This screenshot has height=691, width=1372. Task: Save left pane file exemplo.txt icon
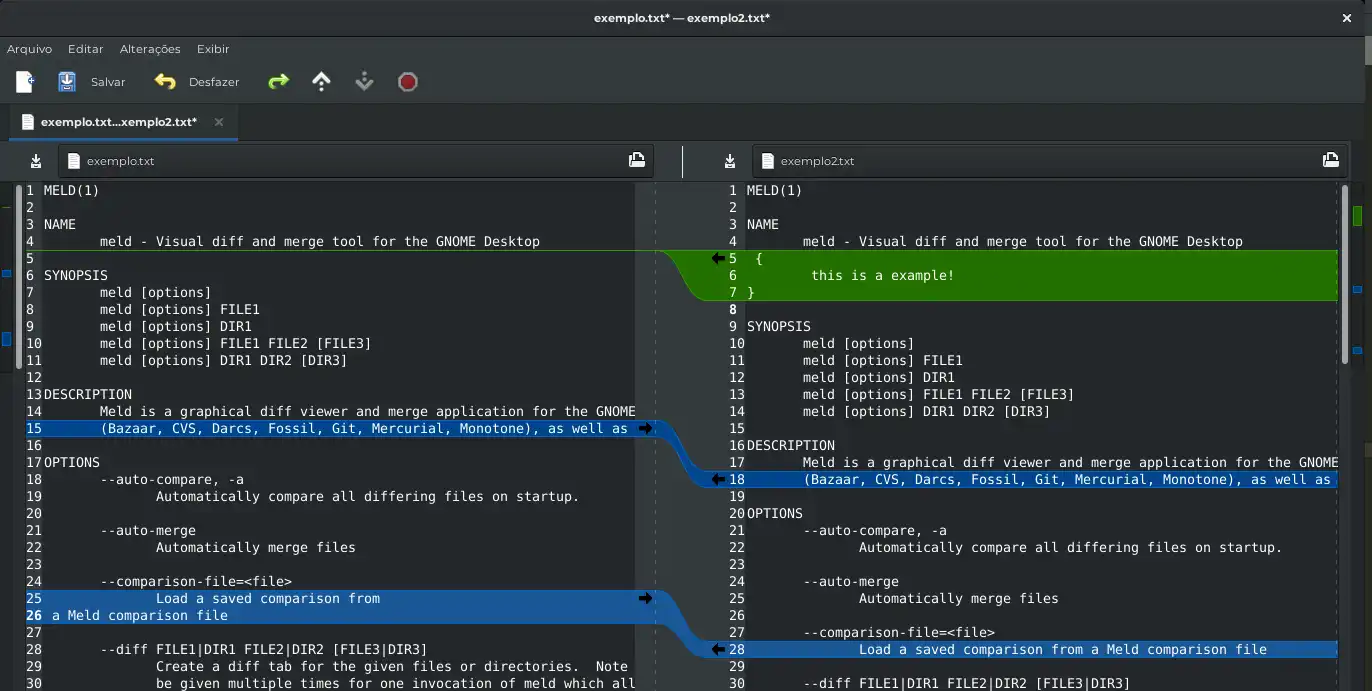[x=36, y=161]
